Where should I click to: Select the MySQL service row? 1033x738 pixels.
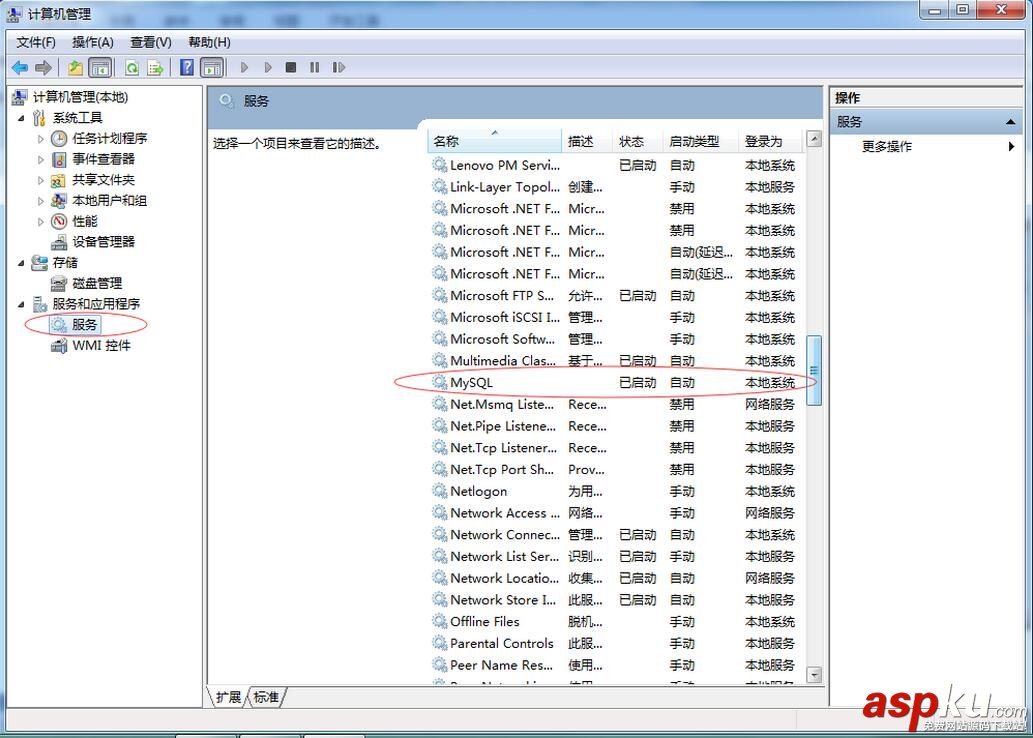point(616,383)
